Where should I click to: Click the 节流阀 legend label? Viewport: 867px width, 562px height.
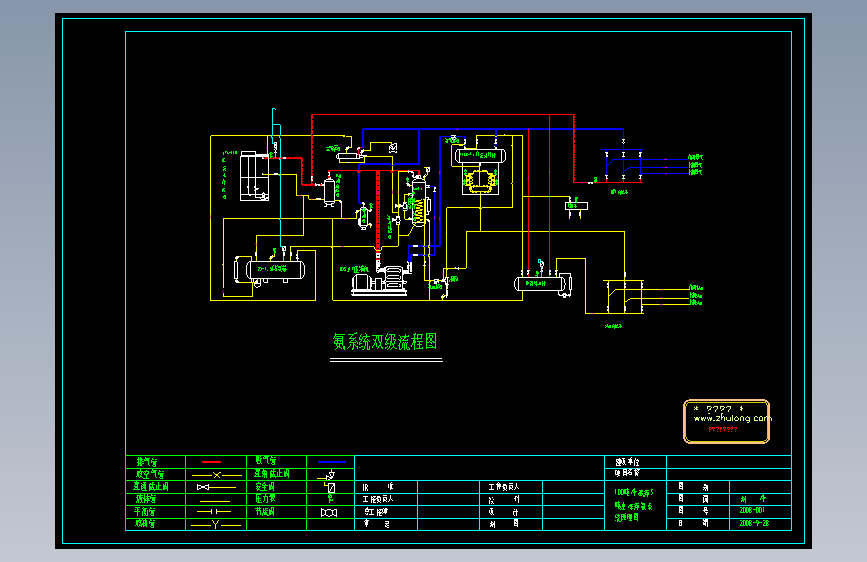pyautogui.click(x=265, y=512)
